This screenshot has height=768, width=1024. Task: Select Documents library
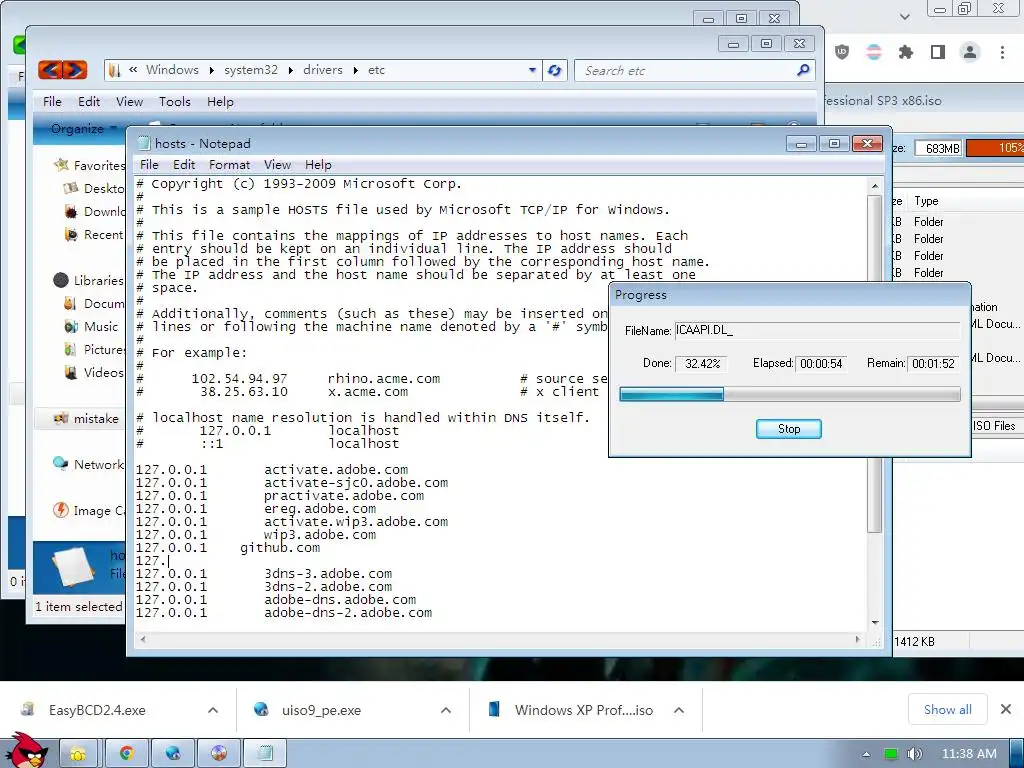pos(93,304)
